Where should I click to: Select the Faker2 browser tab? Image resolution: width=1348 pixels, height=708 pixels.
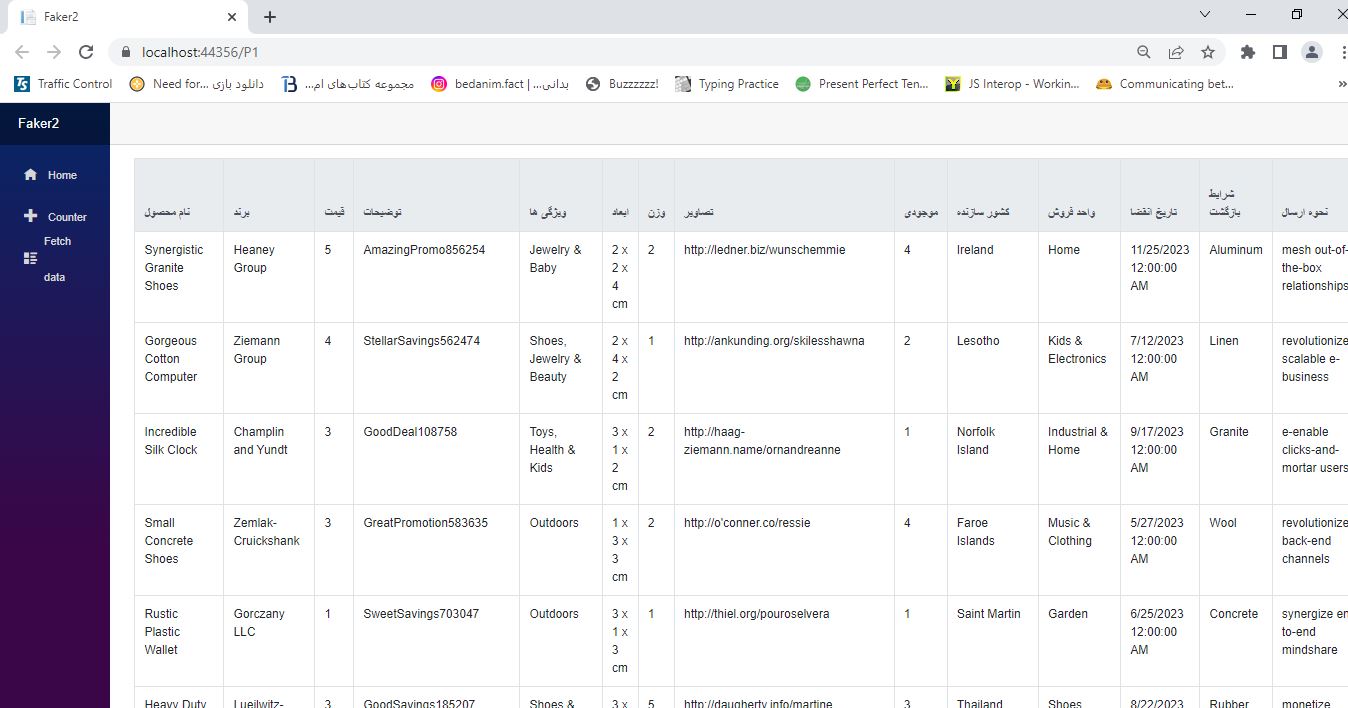click(x=120, y=17)
